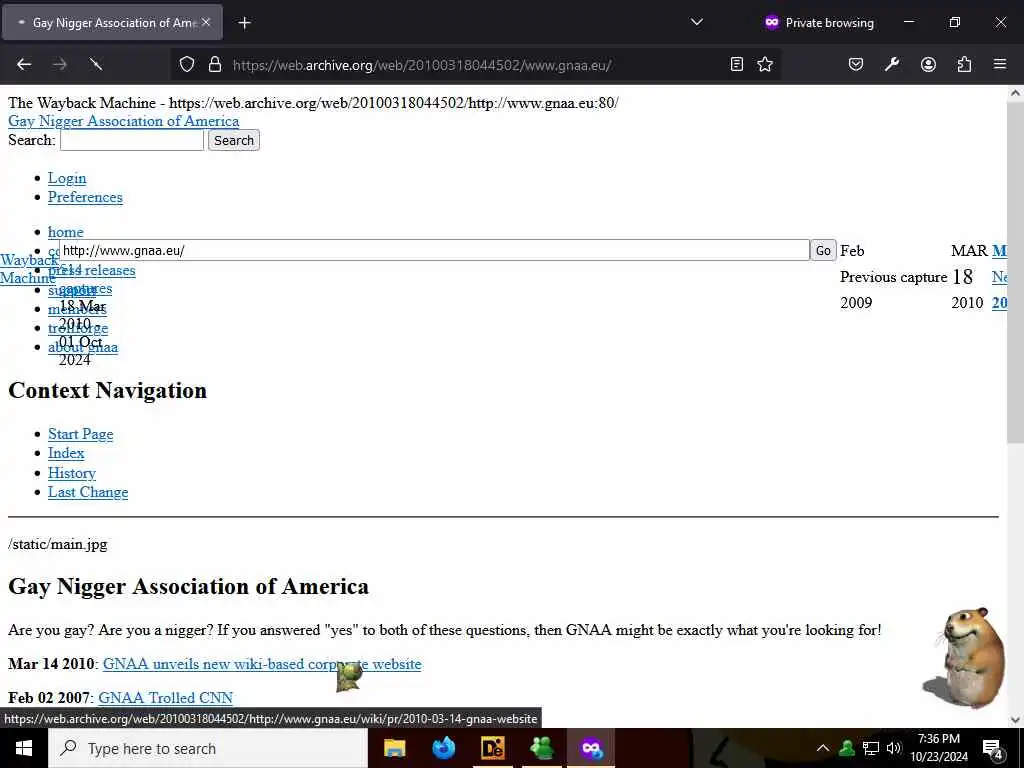Open File Explorer from taskbar
This screenshot has height=768, width=1024.
(x=394, y=748)
